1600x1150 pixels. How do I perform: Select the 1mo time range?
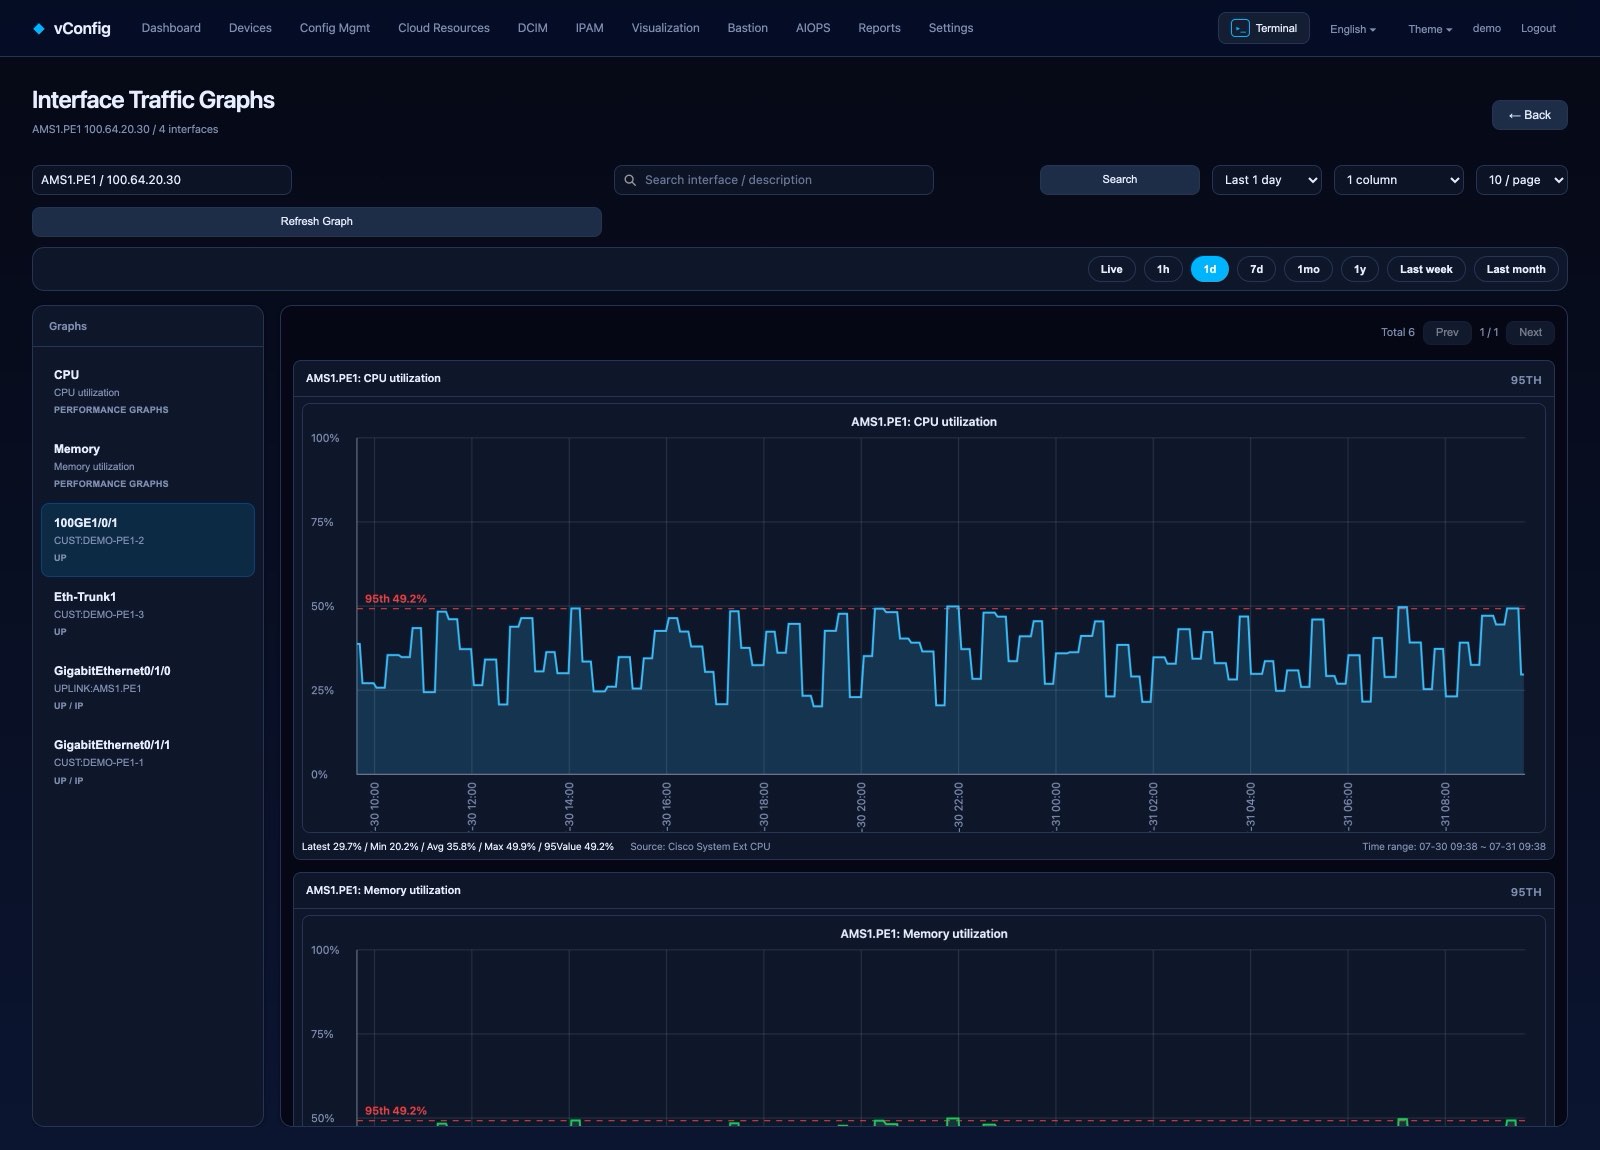pyautogui.click(x=1308, y=269)
